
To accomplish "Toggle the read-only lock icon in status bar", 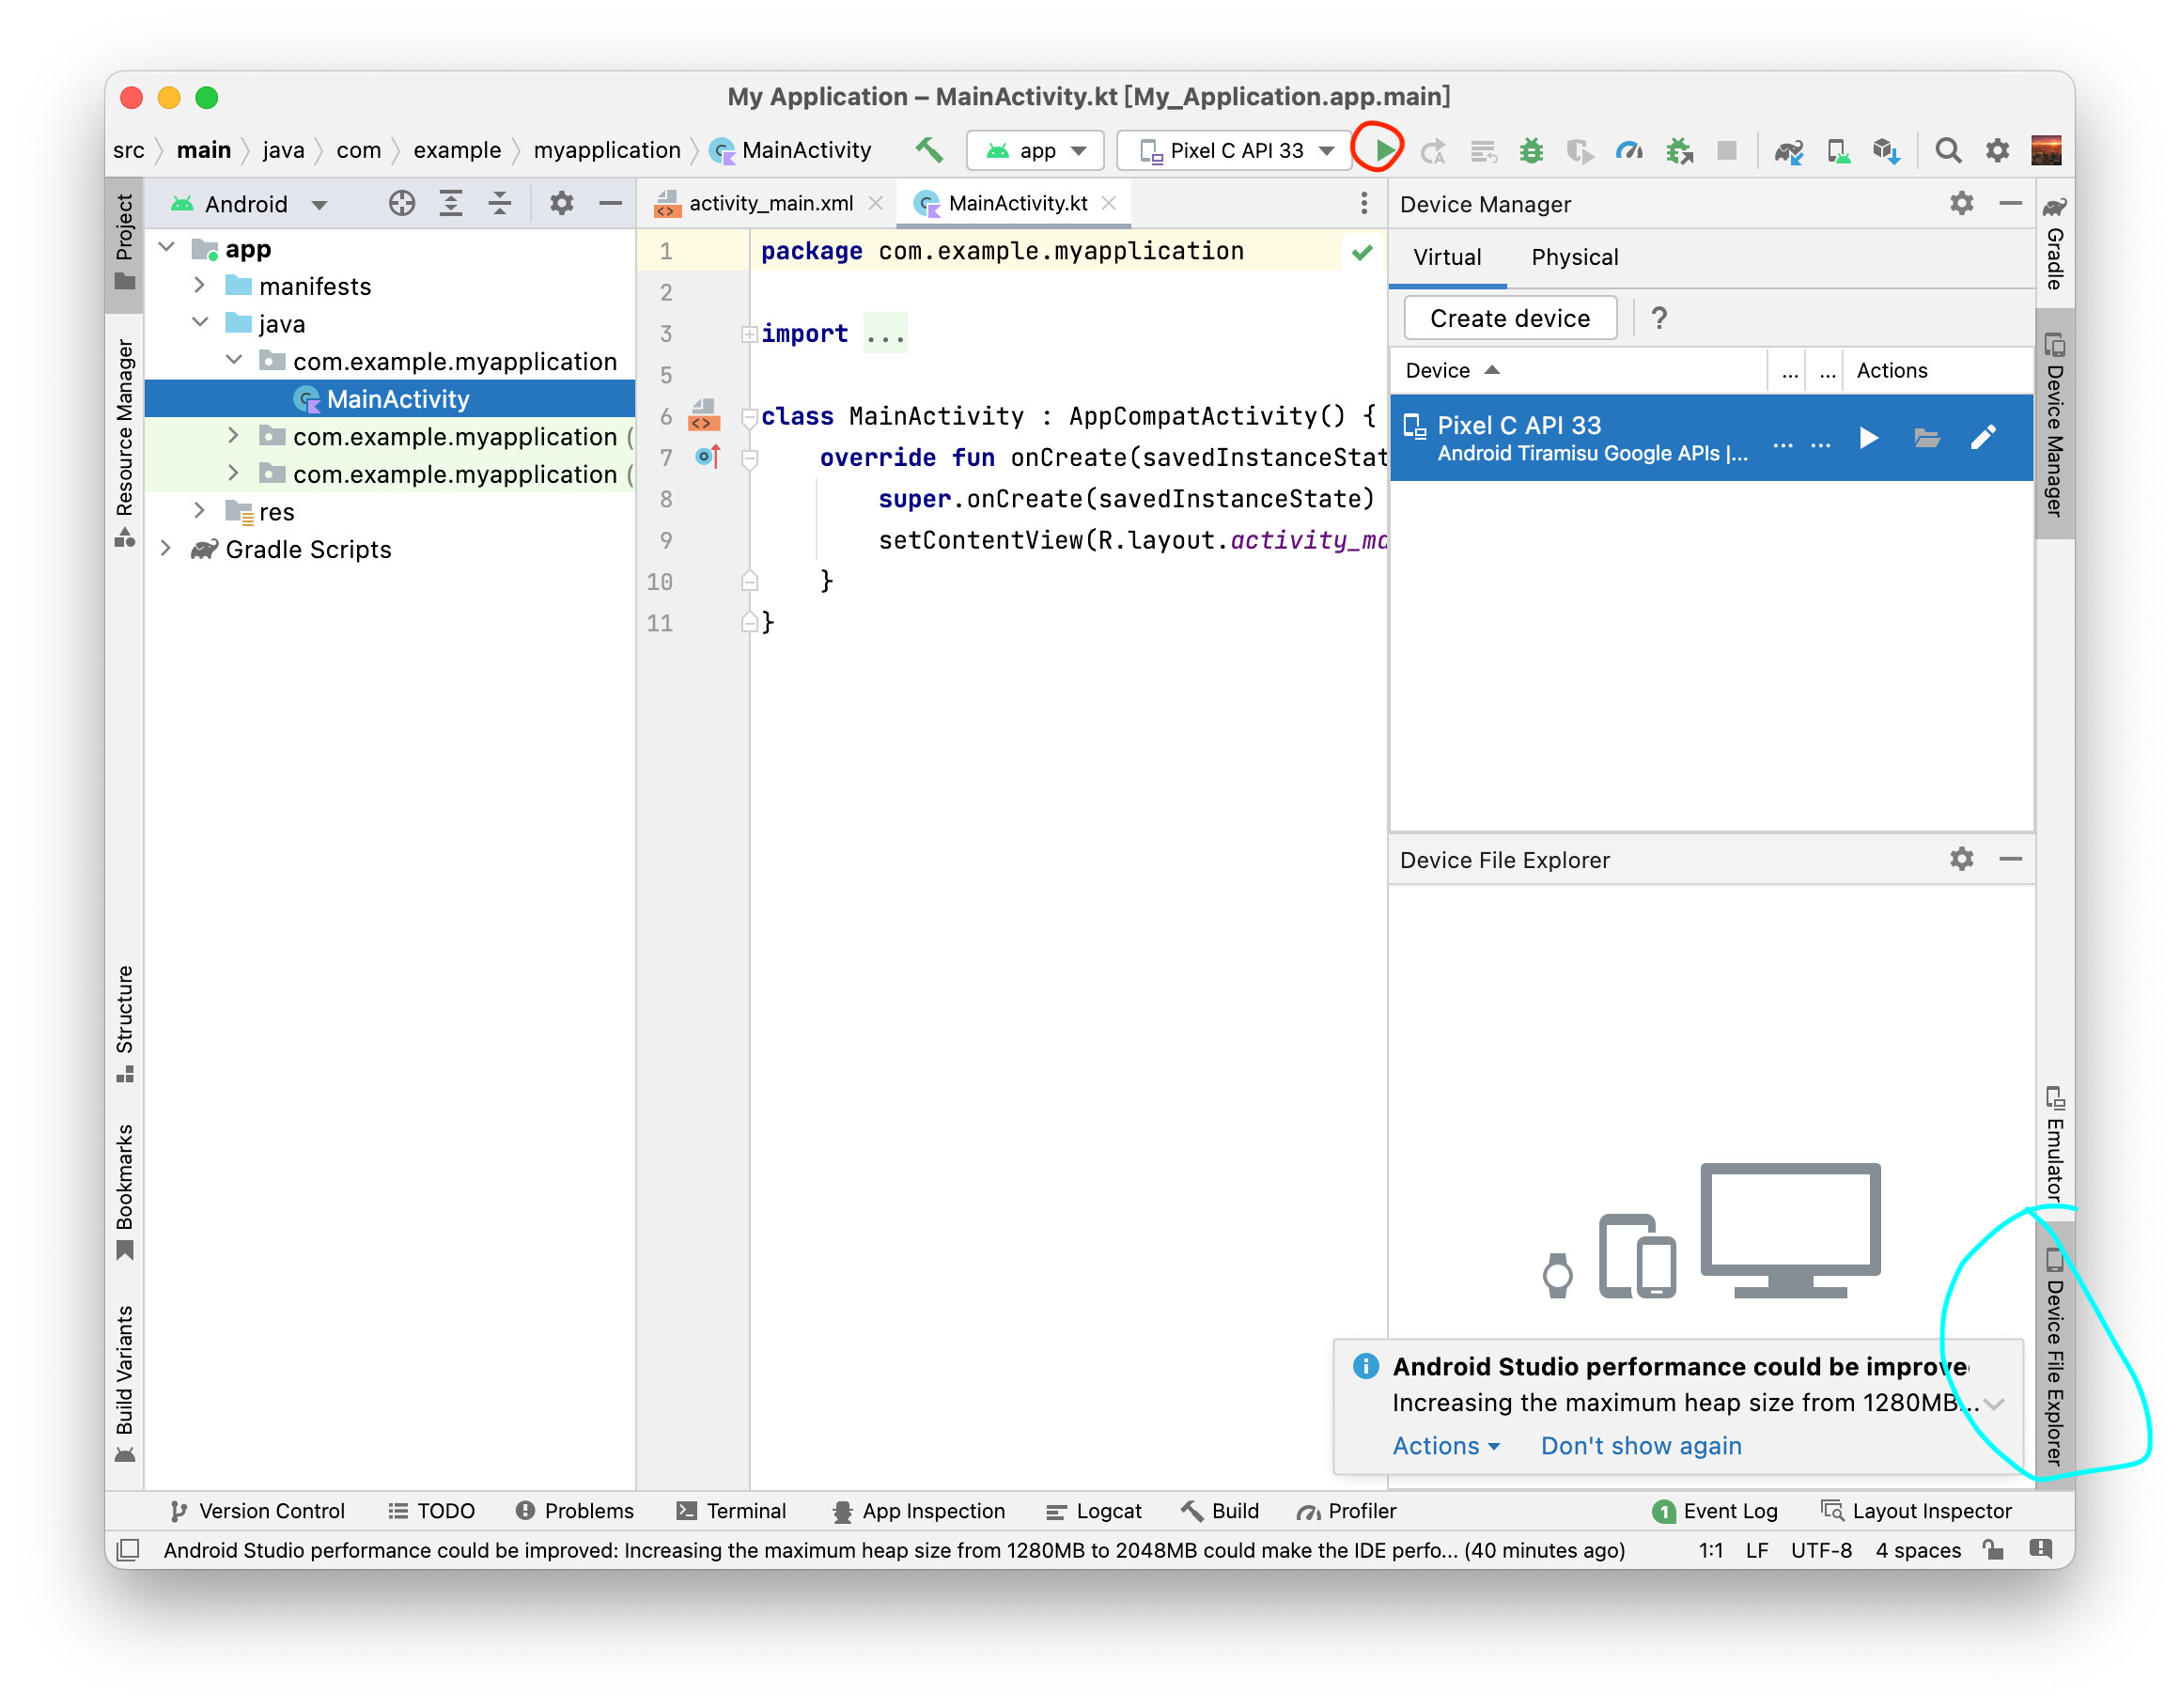I will coord(1992,1550).
